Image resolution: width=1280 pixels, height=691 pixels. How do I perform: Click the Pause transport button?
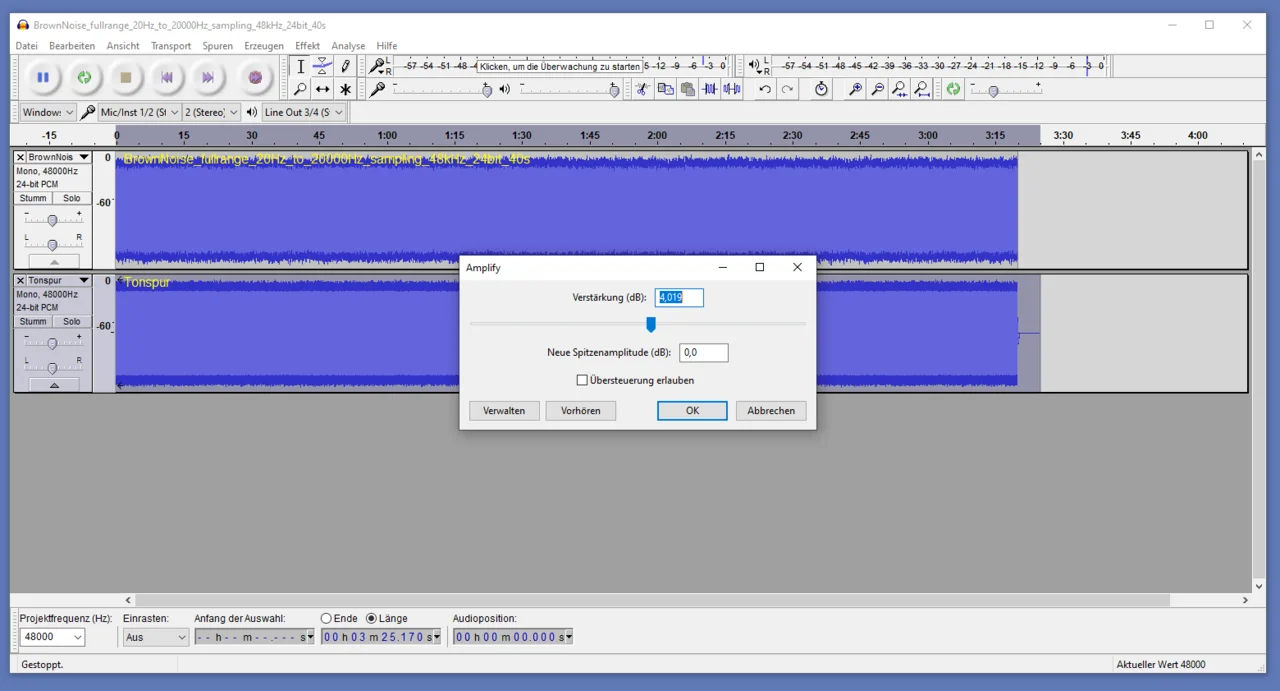[x=43, y=77]
